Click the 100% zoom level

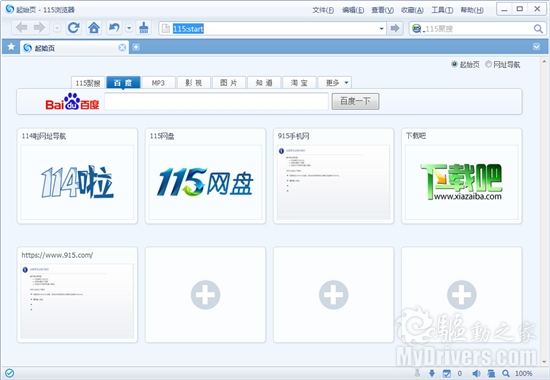(x=524, y=373)
